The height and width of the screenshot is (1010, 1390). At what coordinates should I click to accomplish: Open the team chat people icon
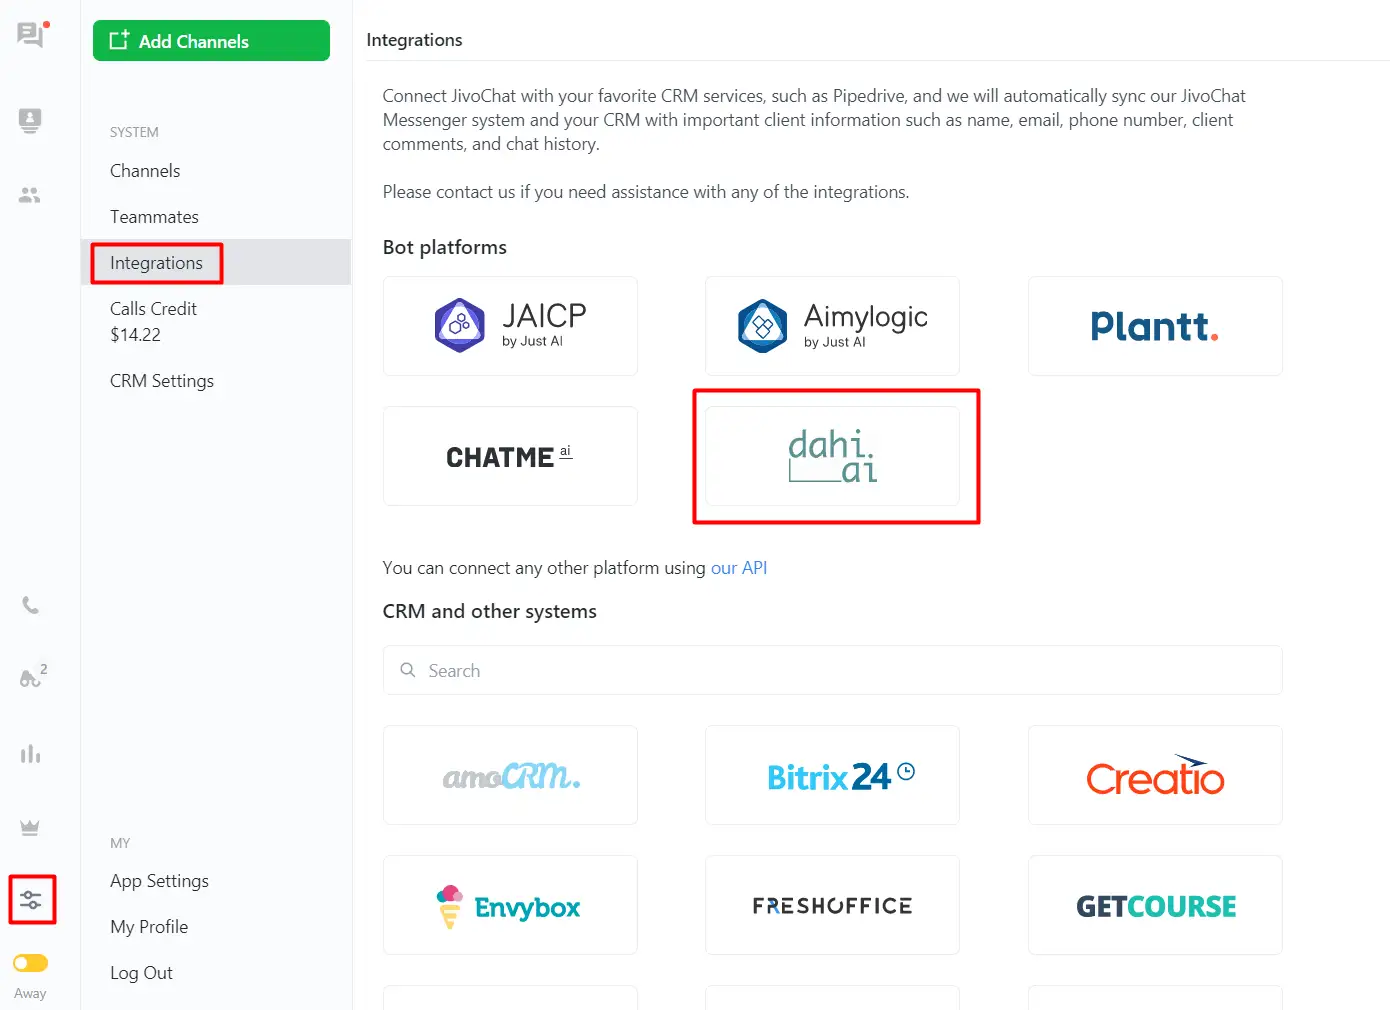[30, 195]
